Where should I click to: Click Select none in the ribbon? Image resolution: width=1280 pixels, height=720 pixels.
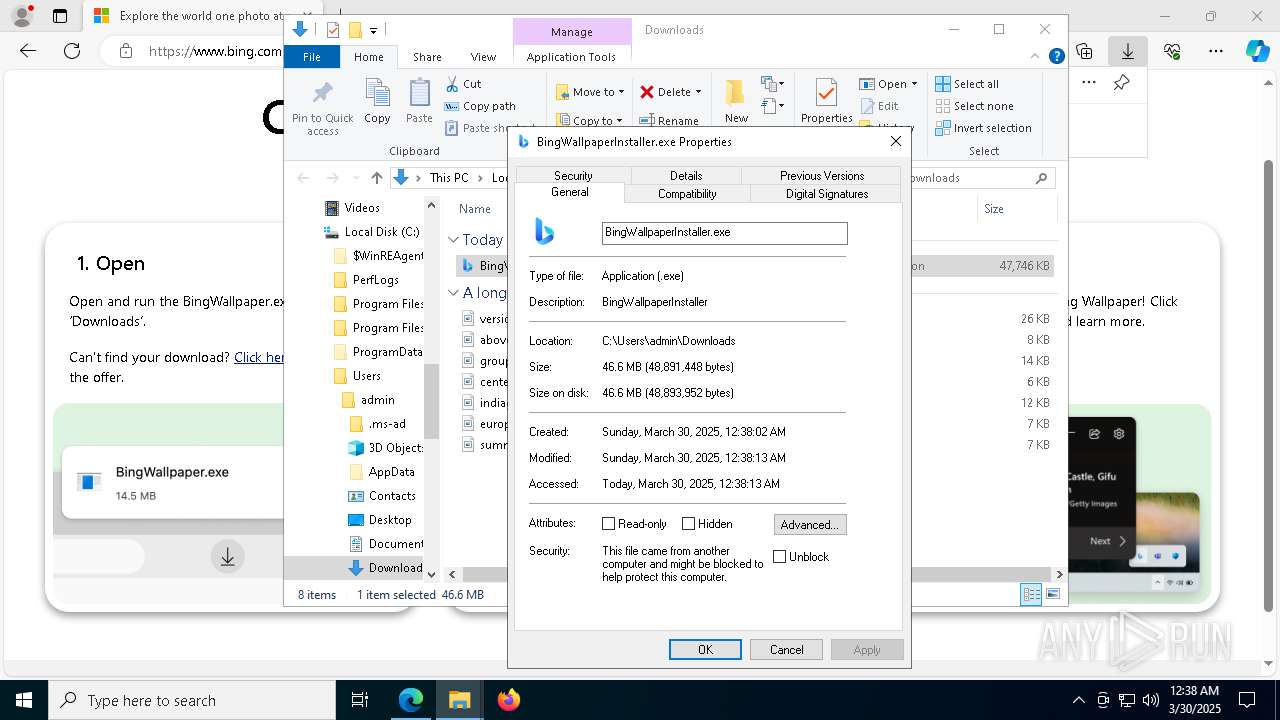click(974, 106)
